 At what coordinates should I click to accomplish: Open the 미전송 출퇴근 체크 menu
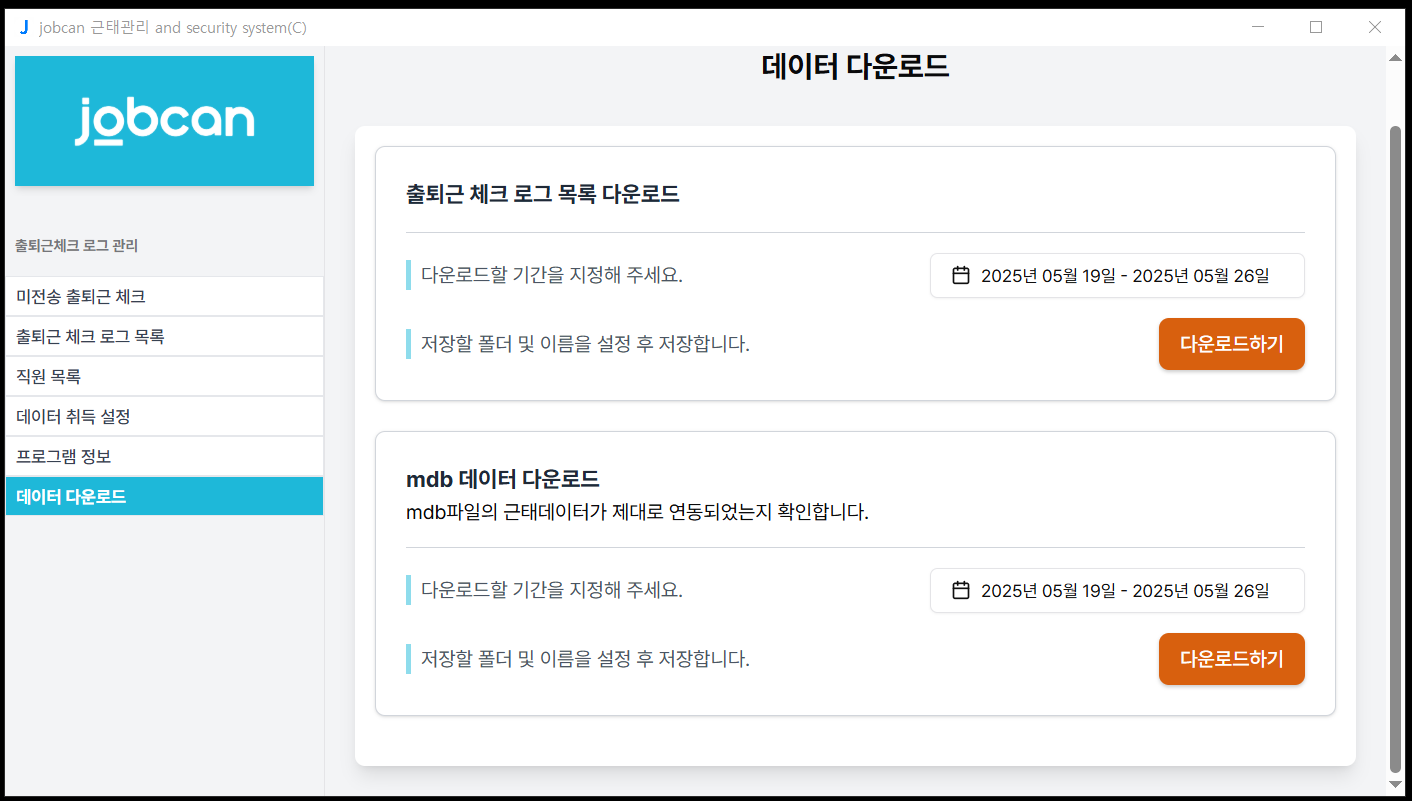(x=164, y=297)
